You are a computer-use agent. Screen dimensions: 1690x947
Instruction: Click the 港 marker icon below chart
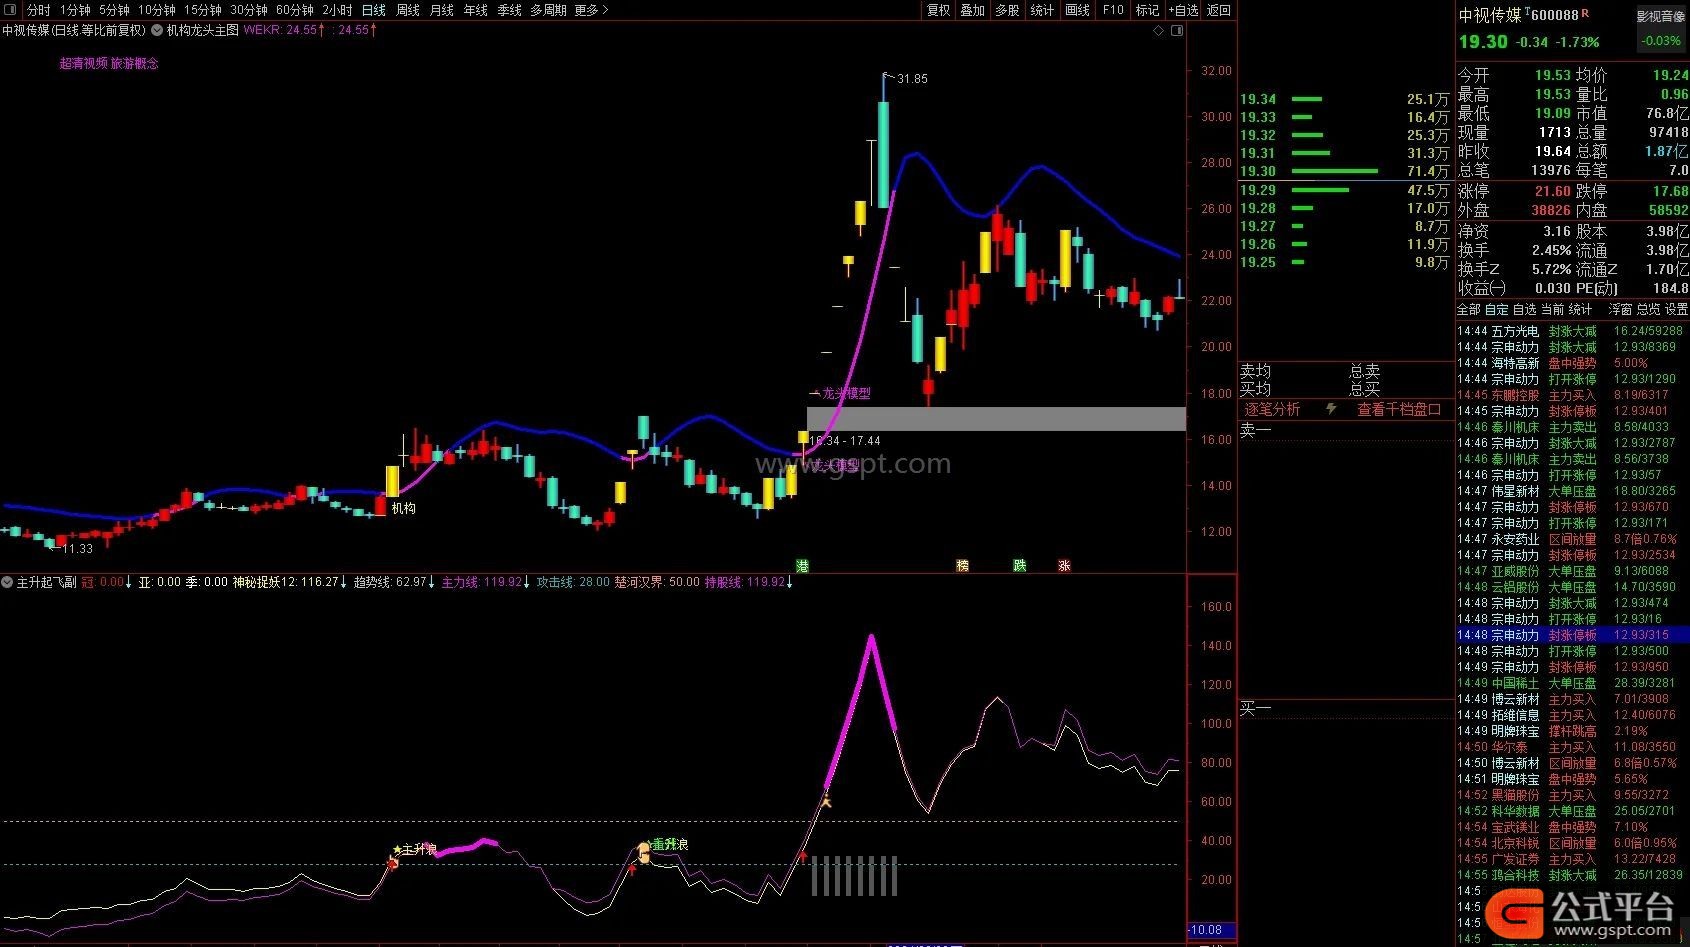(802, 565)
